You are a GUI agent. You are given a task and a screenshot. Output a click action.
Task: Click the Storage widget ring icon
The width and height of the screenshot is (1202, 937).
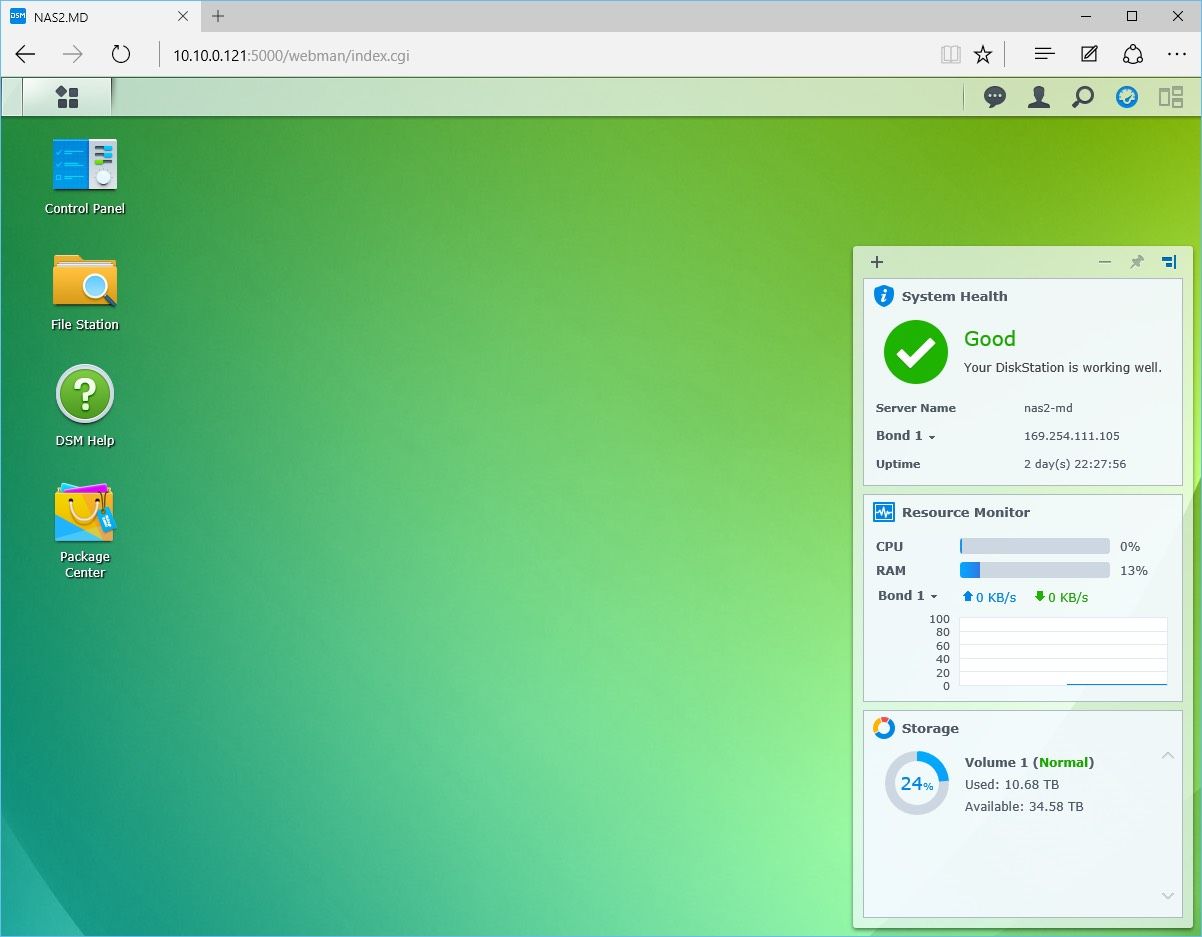click(884, 728)
